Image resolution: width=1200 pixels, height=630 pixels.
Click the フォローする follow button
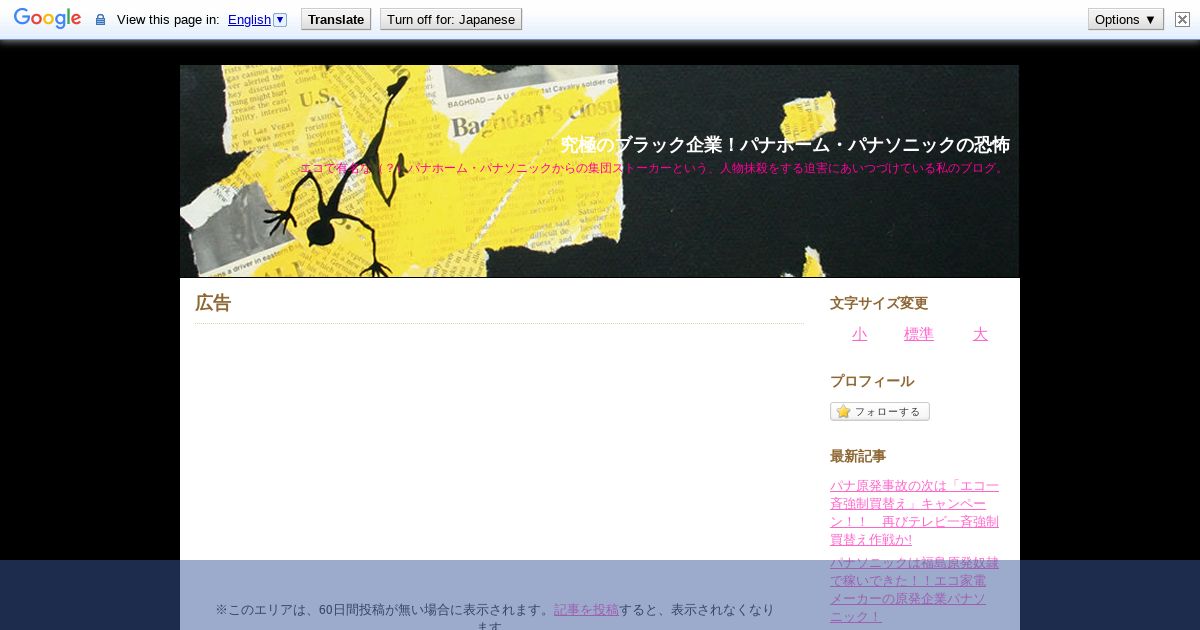(x=880, y=411)
